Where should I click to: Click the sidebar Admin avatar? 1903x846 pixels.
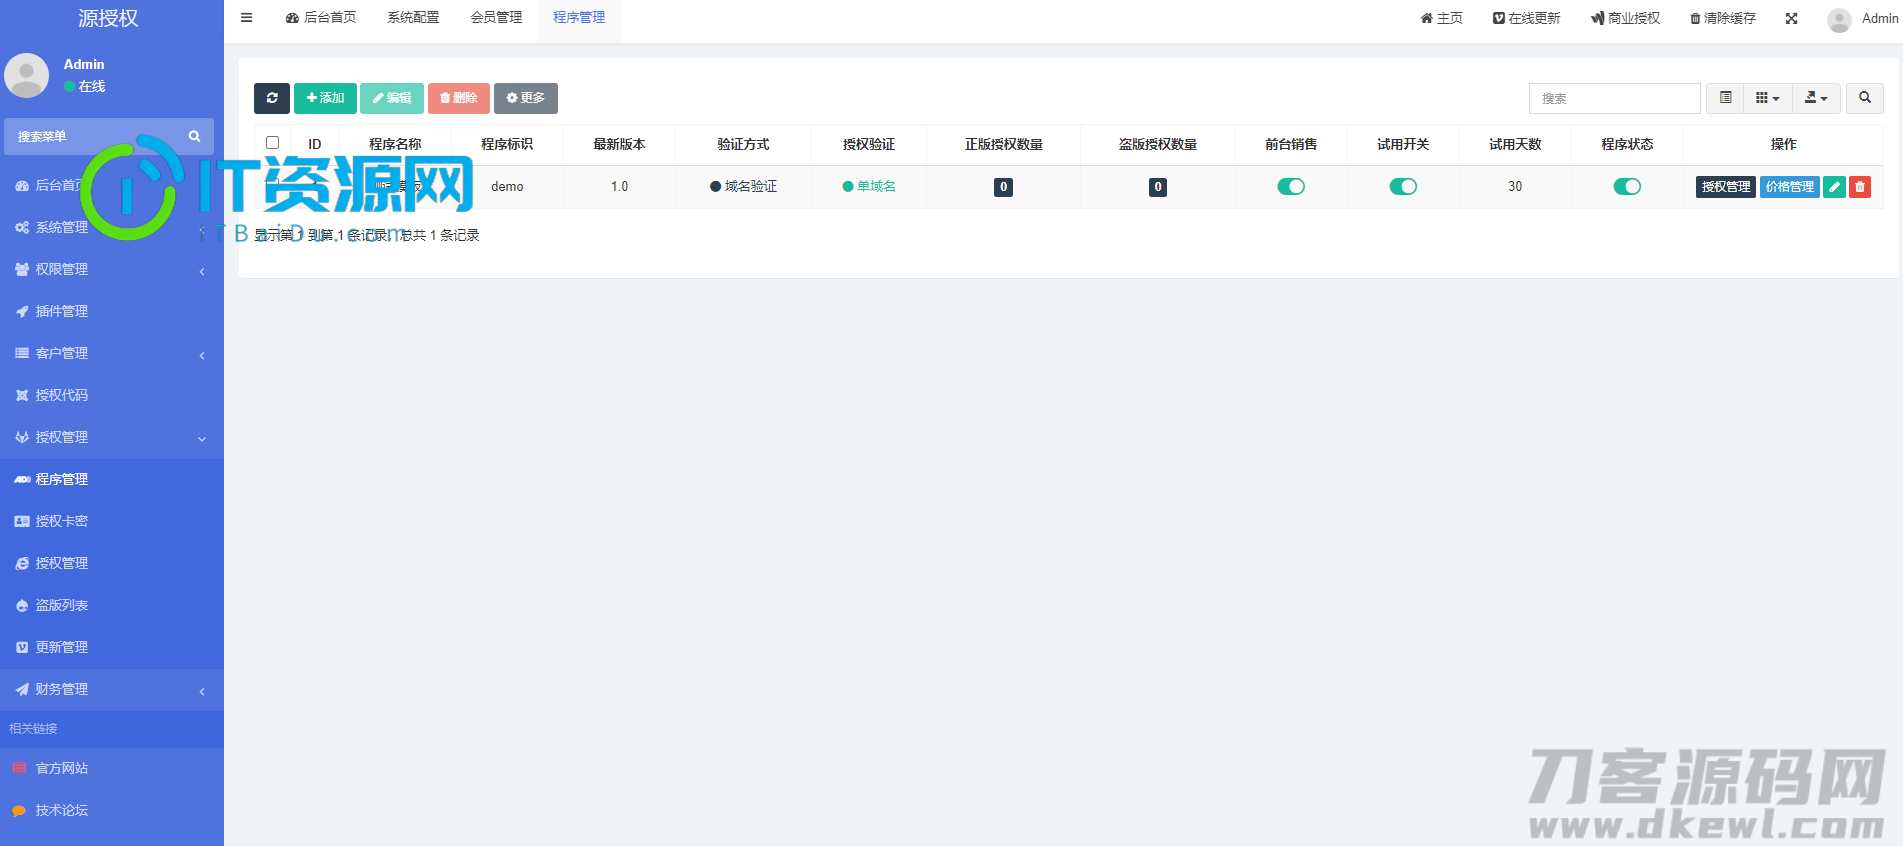tap(27, 75)
